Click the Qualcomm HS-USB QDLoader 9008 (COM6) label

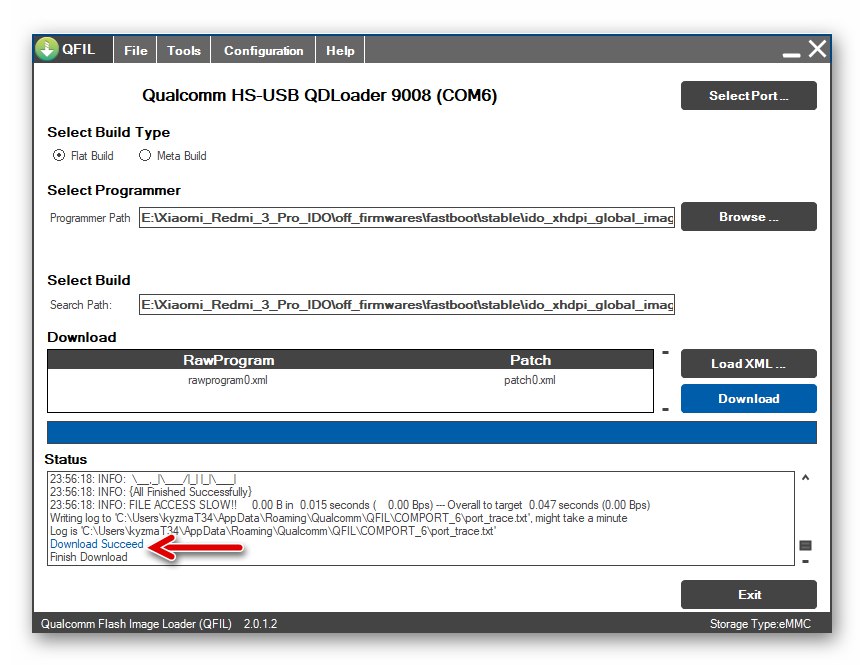(x=320, y=95)
